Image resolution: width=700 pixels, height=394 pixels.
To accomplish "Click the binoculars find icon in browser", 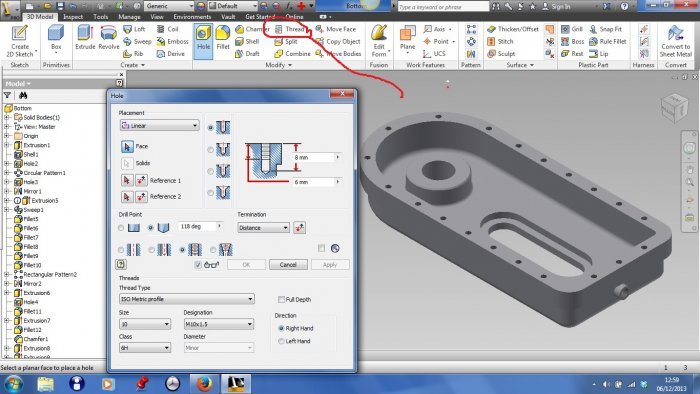I will (23, 95).
